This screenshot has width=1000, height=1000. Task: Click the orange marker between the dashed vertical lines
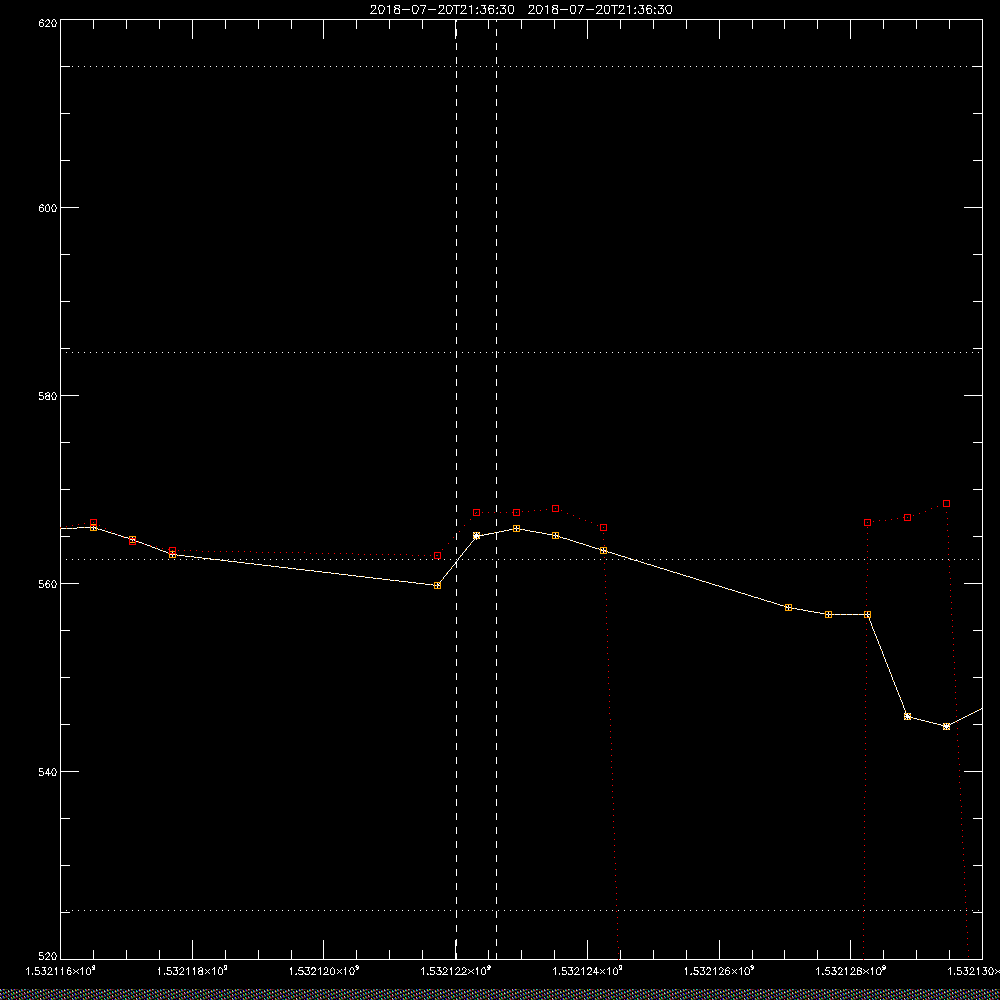coord(476,536)
